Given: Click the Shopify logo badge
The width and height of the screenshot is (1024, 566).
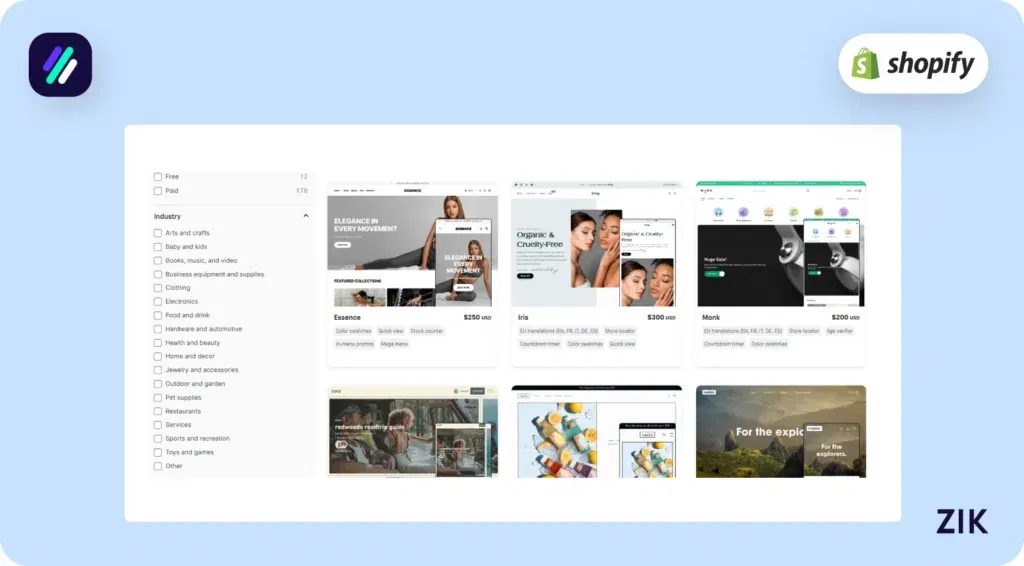Looking at the screenshot, I should click(913, 63).
